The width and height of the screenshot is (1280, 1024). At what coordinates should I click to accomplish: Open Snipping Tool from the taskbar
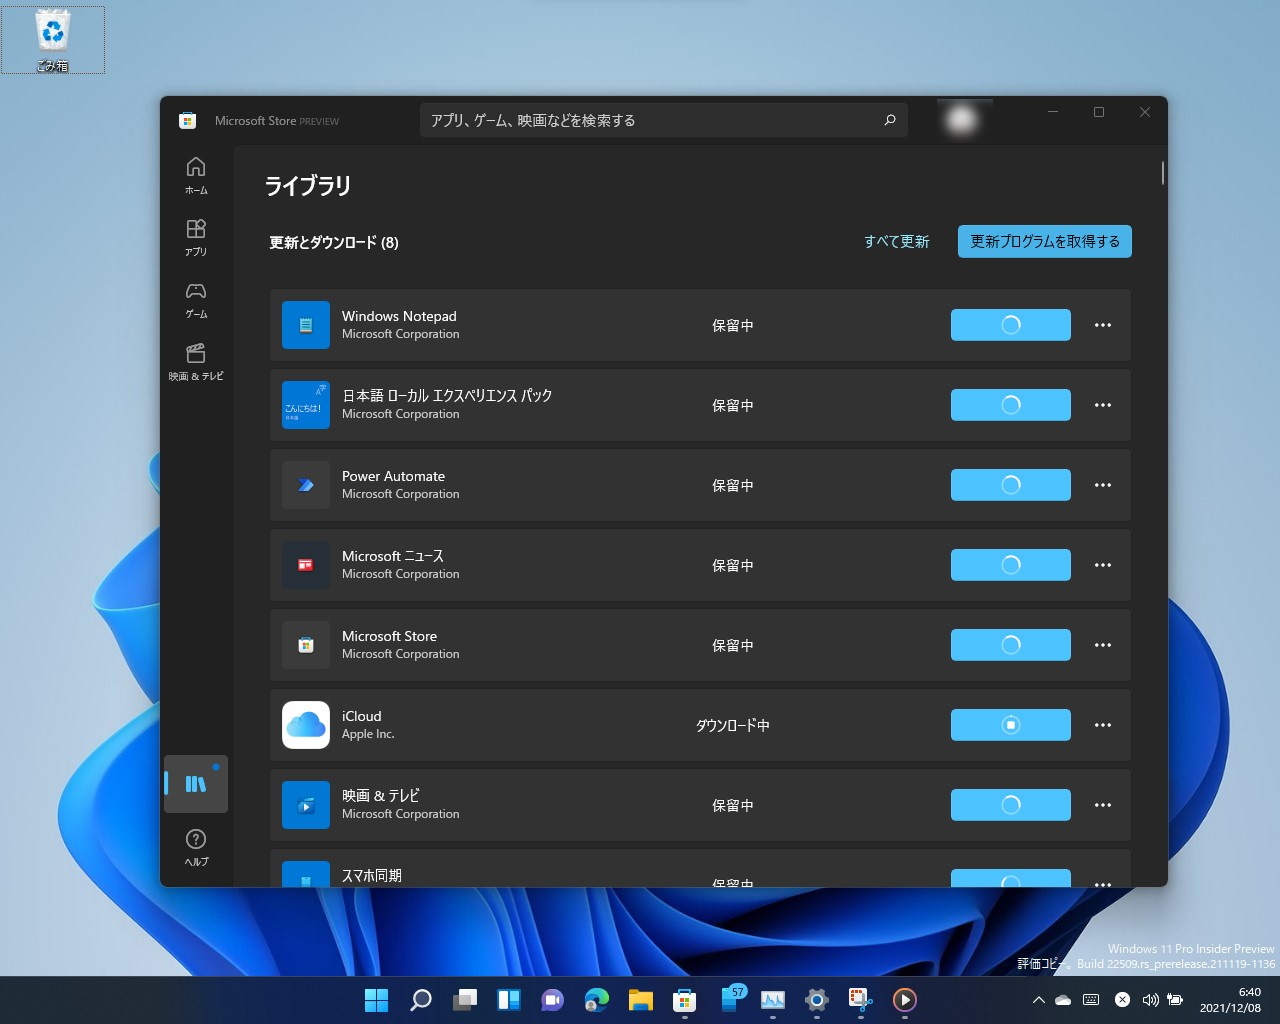(861, 999)
